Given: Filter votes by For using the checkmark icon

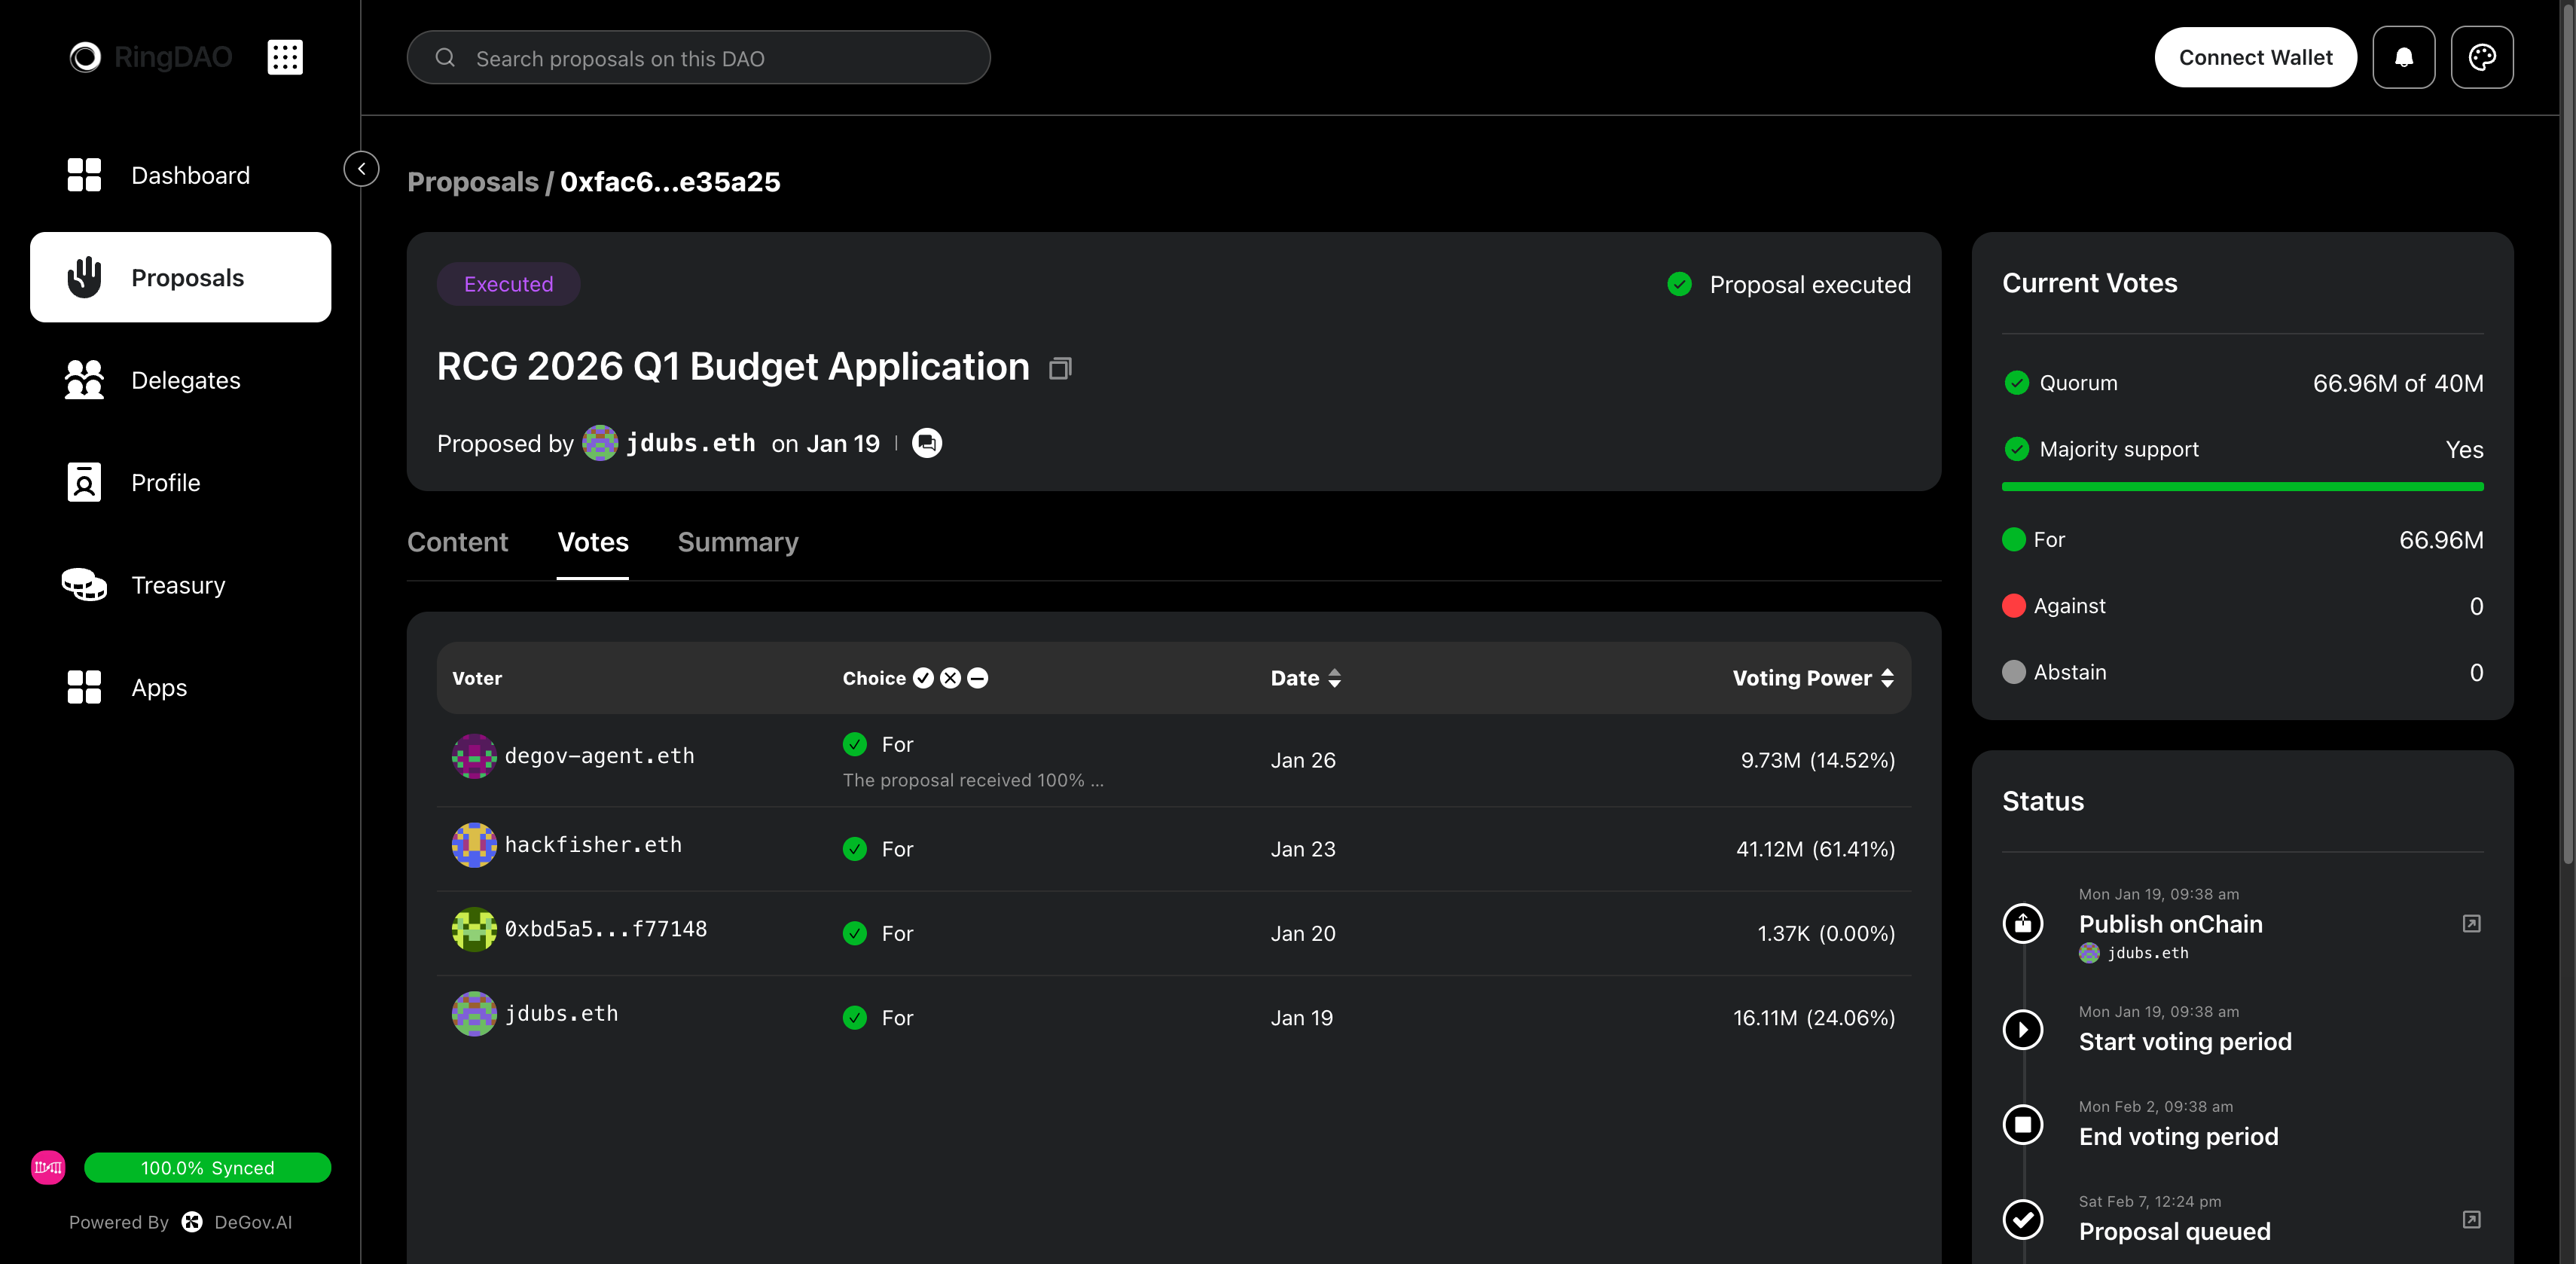Looking at the screenshot, I should (924, 678).
